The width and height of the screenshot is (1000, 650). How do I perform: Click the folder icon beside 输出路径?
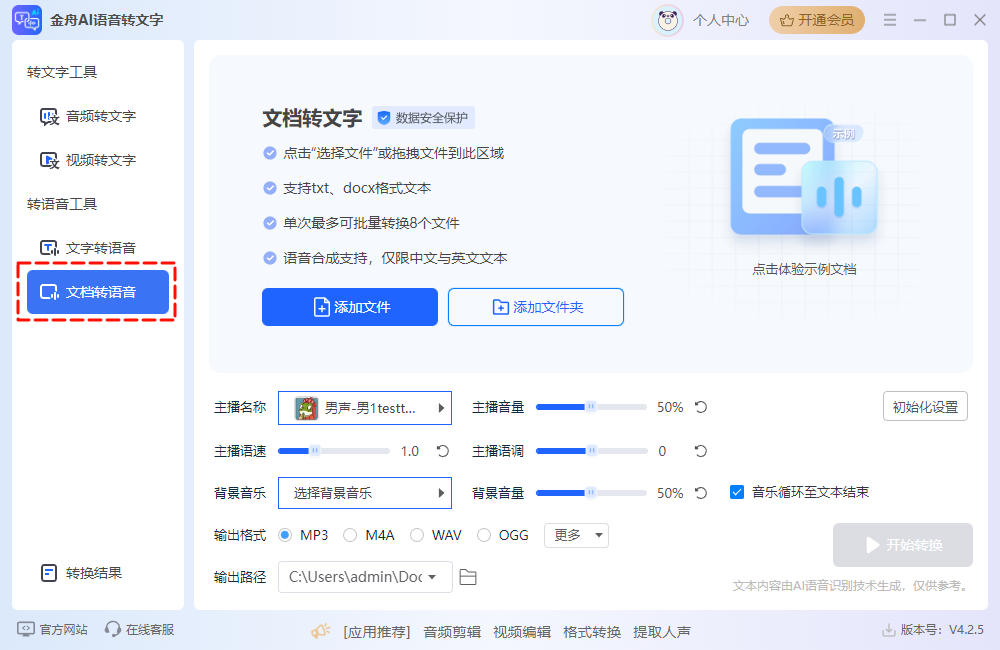(467, 577)
